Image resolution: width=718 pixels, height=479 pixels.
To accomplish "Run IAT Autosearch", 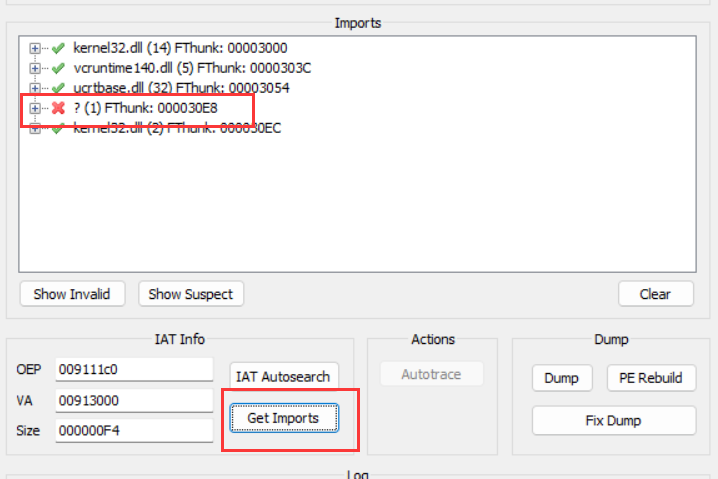I will 282,377.
